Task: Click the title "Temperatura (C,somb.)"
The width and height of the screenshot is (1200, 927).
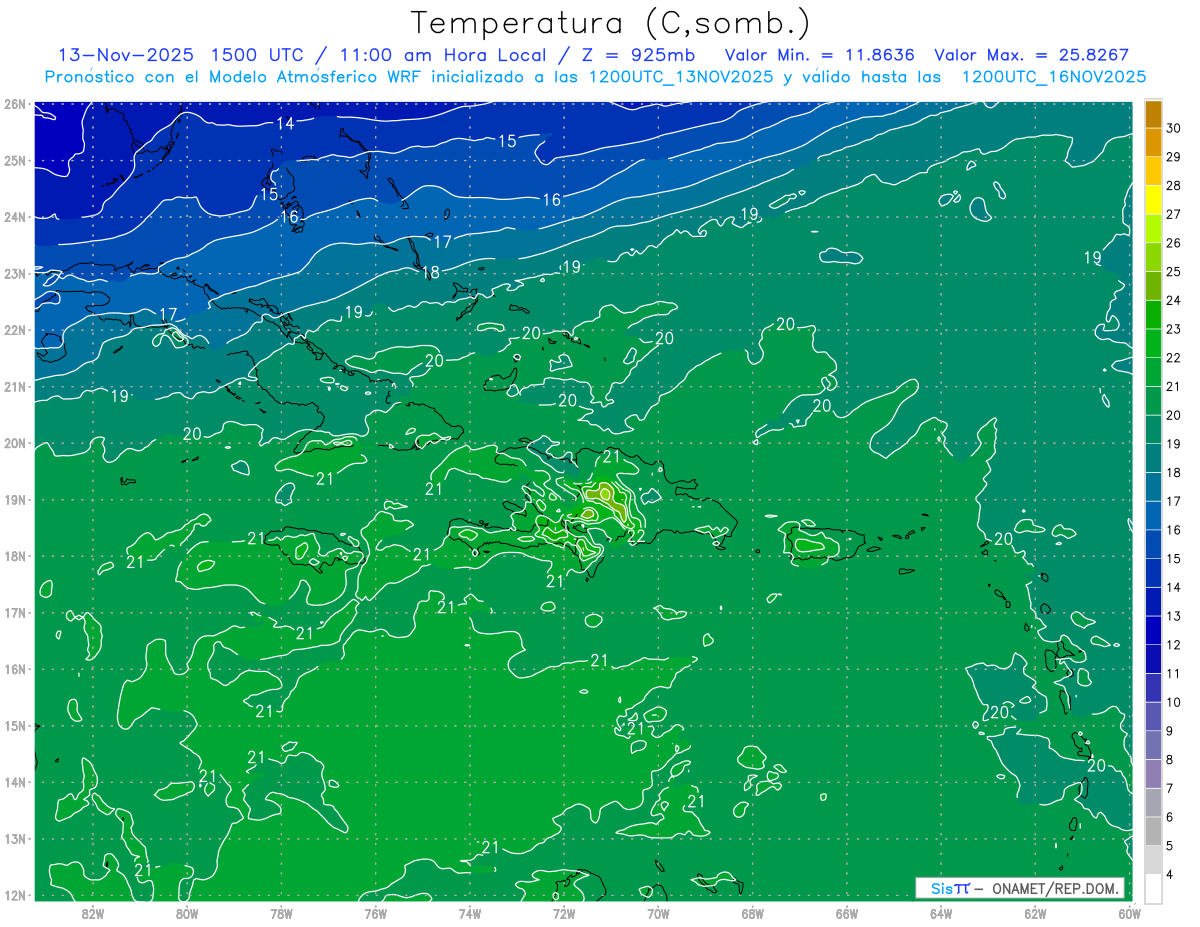Action: click(x=611, y=24)
